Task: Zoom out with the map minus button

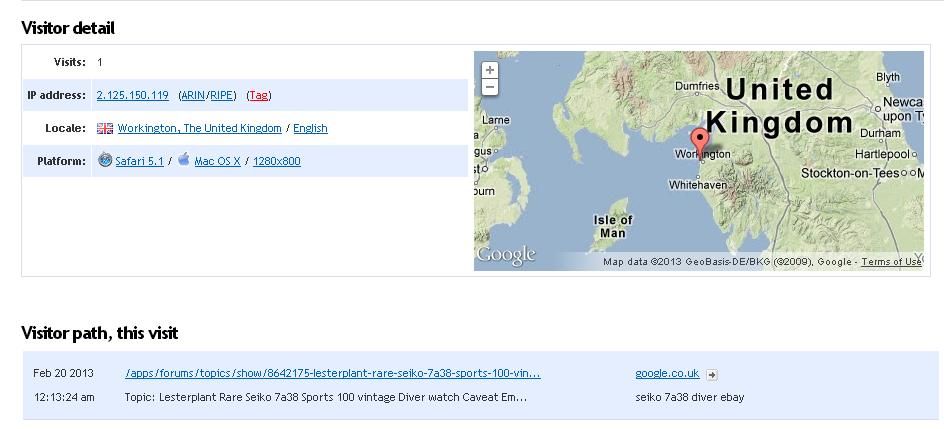Action: coord(490,87)
